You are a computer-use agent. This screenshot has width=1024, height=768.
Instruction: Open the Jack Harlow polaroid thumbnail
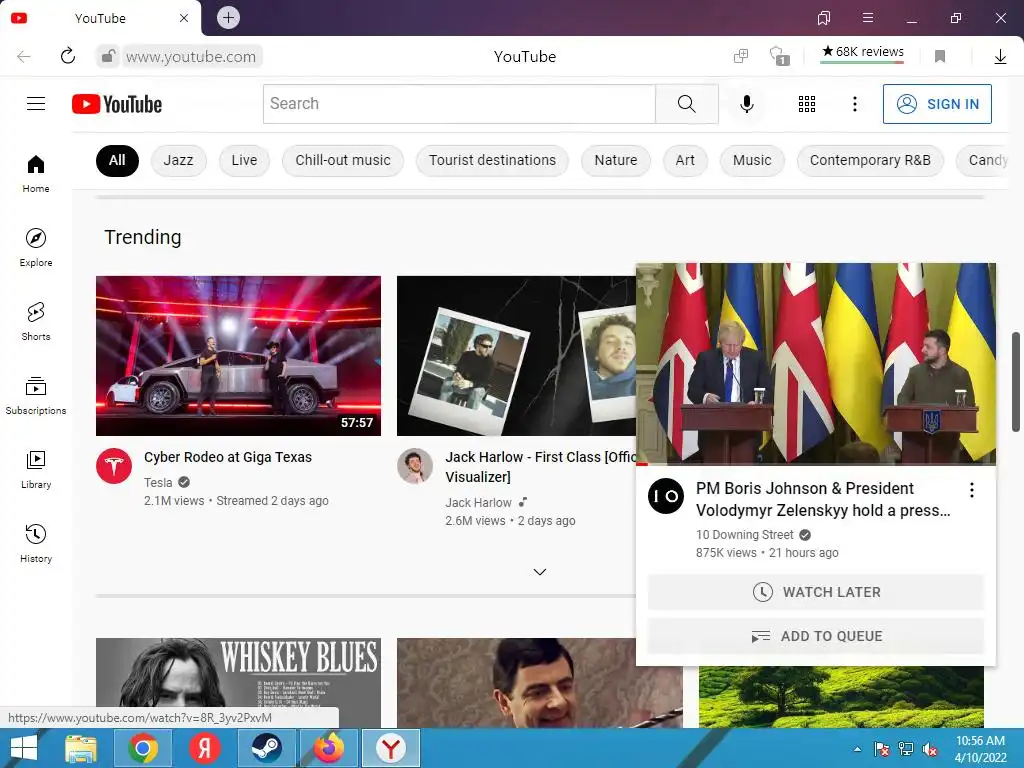coord(516,356)
